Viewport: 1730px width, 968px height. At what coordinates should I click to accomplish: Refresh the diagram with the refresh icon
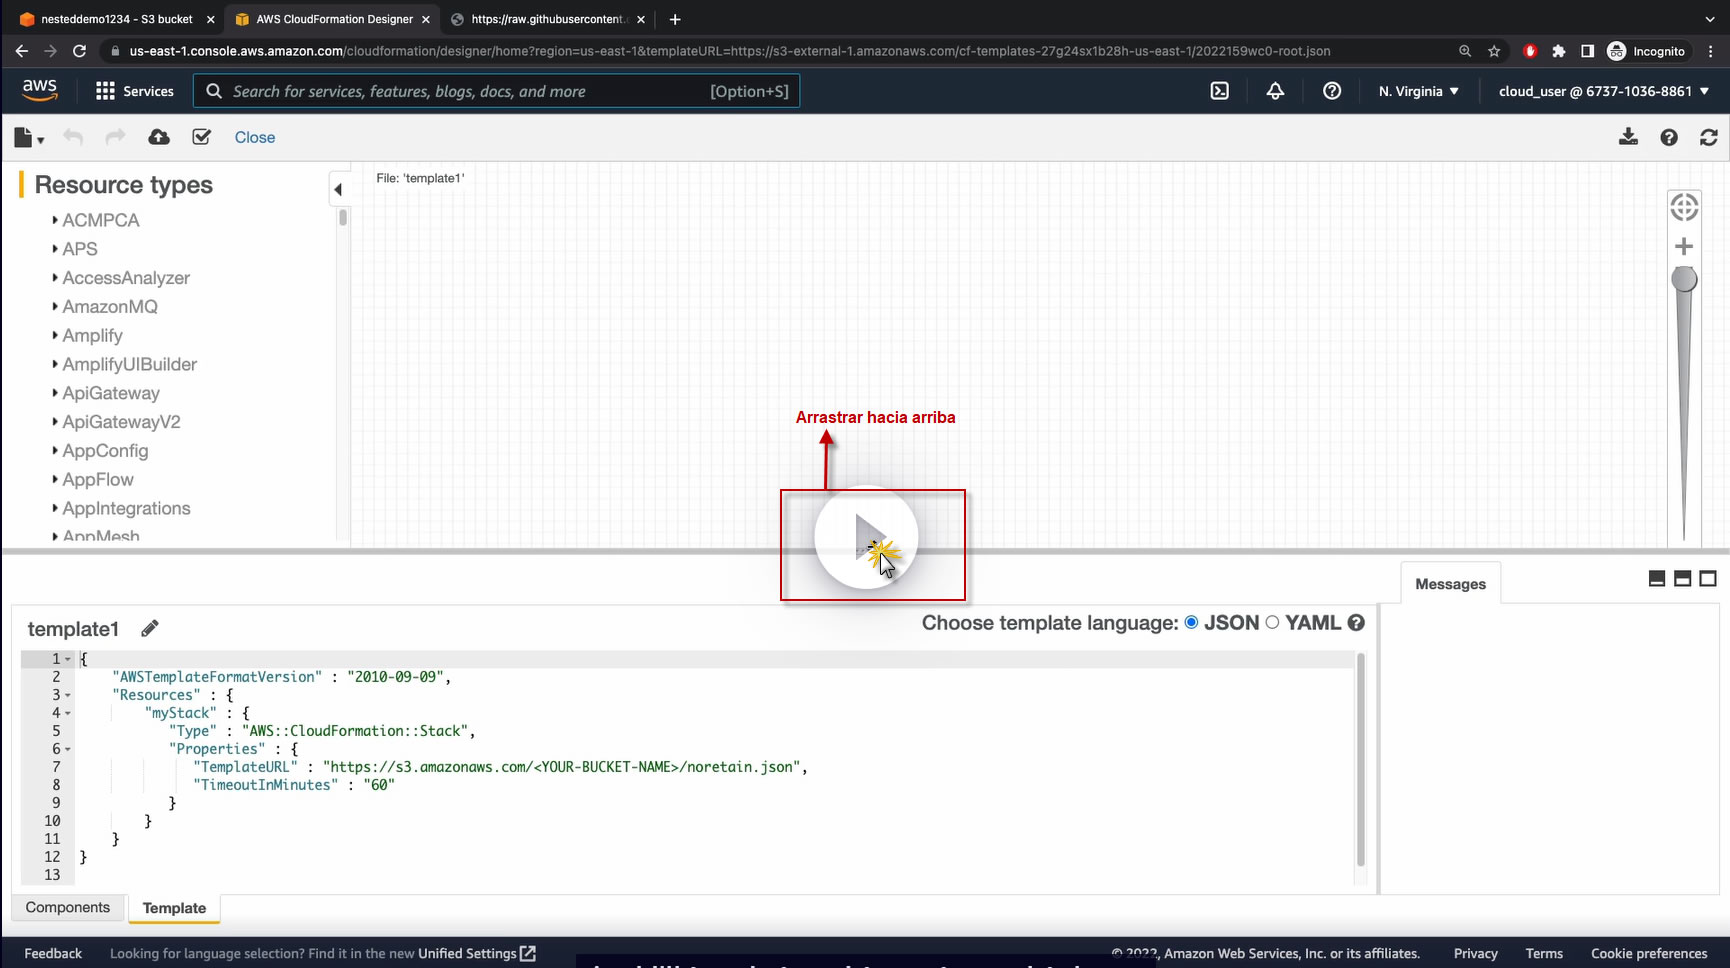point(1709,137)
